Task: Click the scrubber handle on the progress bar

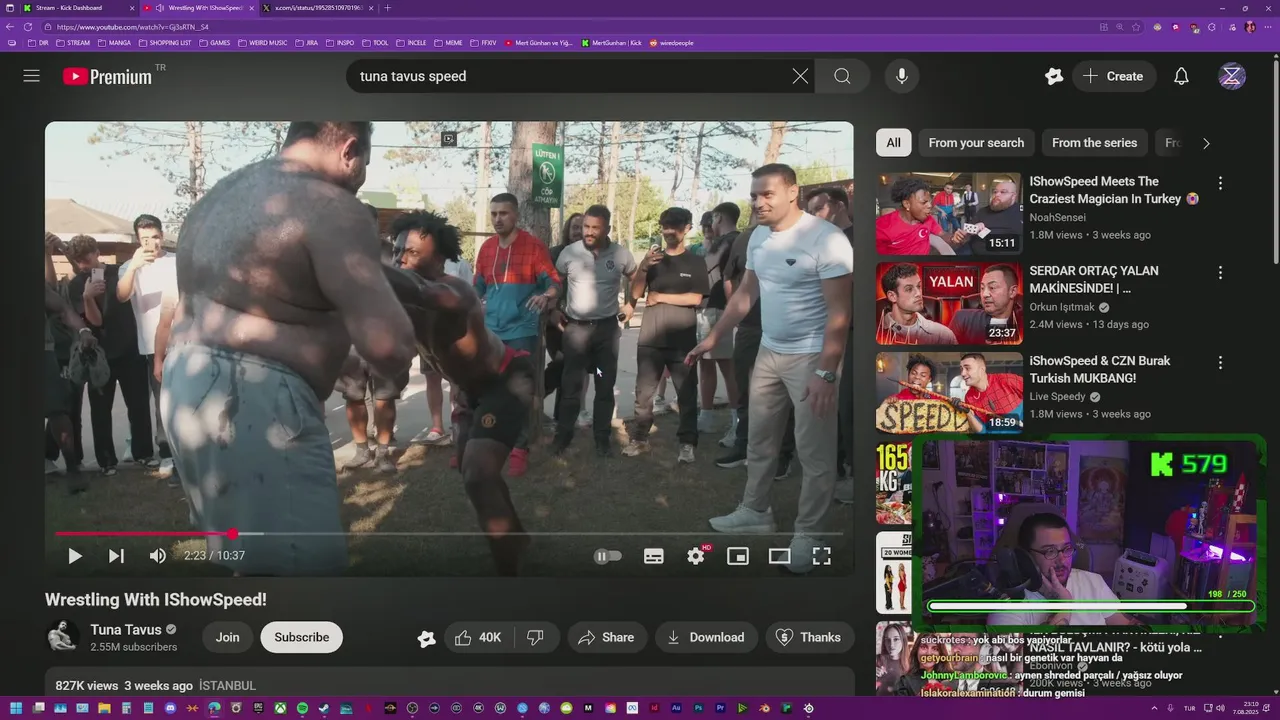Action: tap(232, 534)
